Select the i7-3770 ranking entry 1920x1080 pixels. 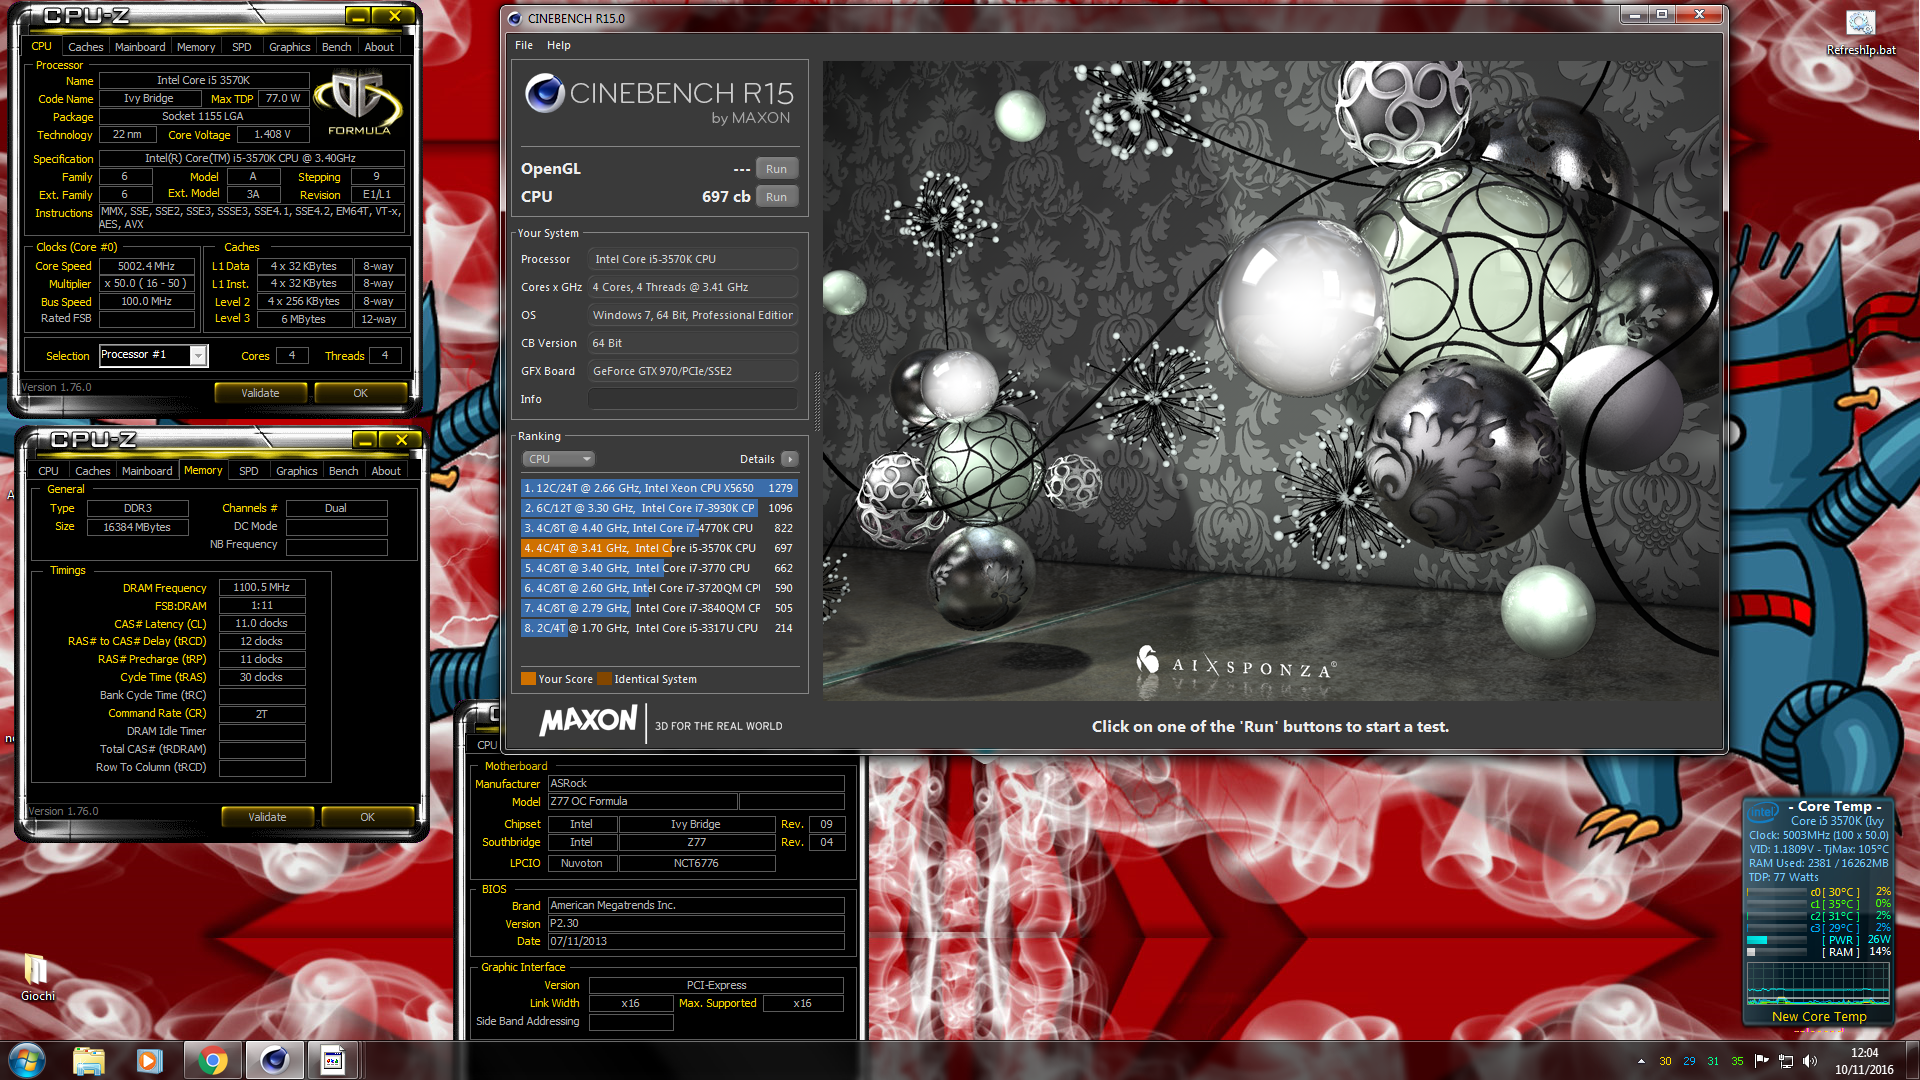pyautogui.click(x=659, y=568)
